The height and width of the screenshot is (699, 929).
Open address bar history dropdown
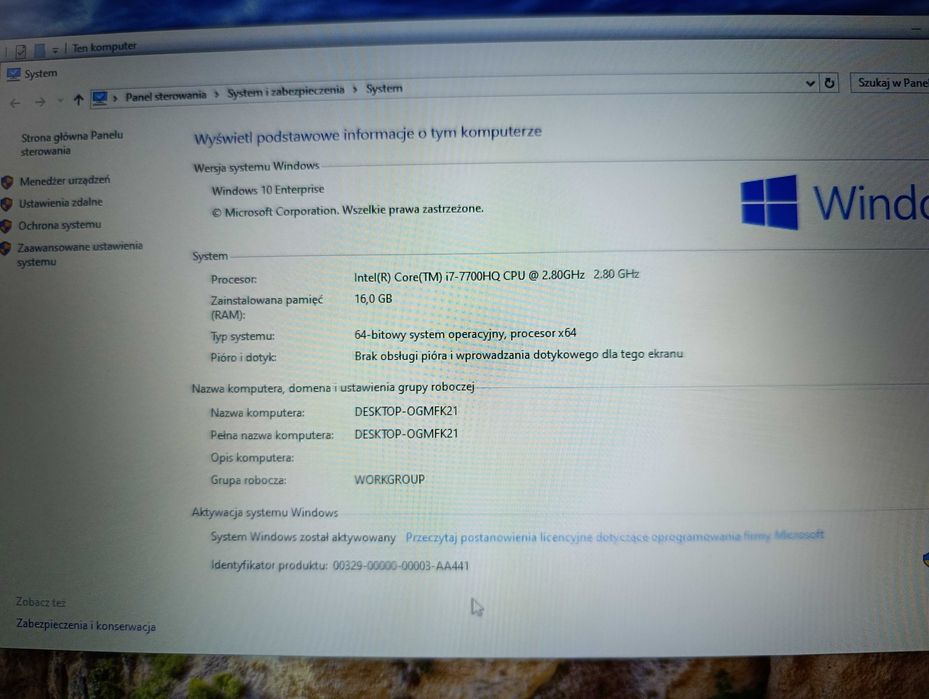[810, 84]
